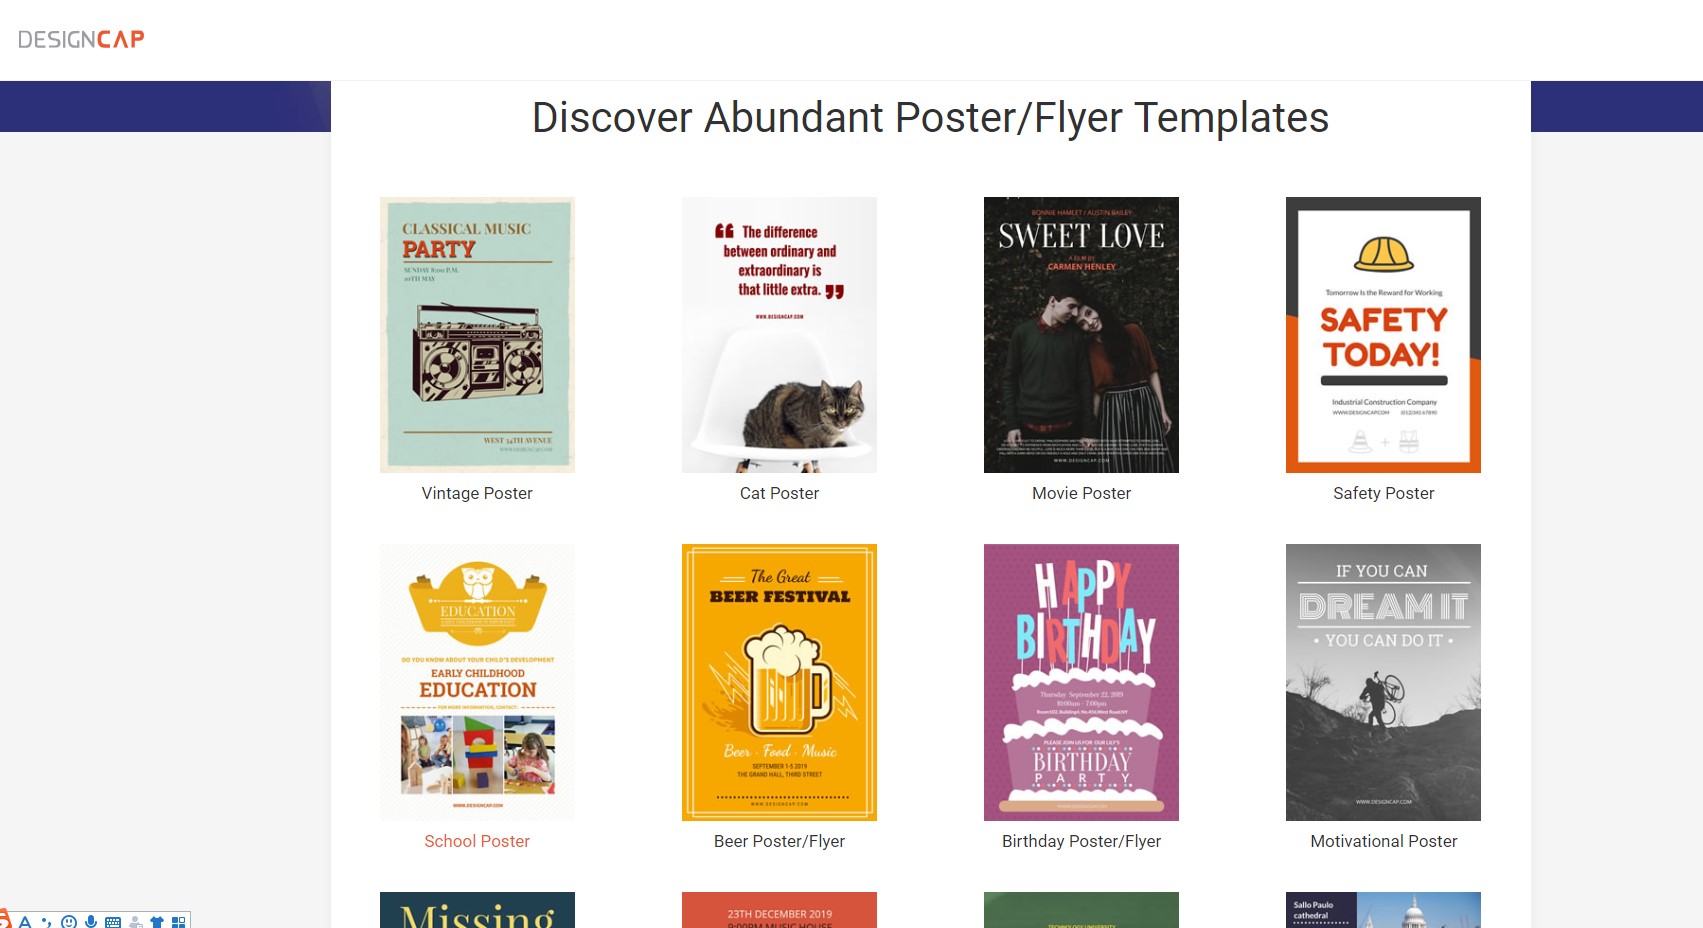1703x928 pixels.
Task: Click the Early Childhood Education poster thumbnail
Action: (477, 682)
